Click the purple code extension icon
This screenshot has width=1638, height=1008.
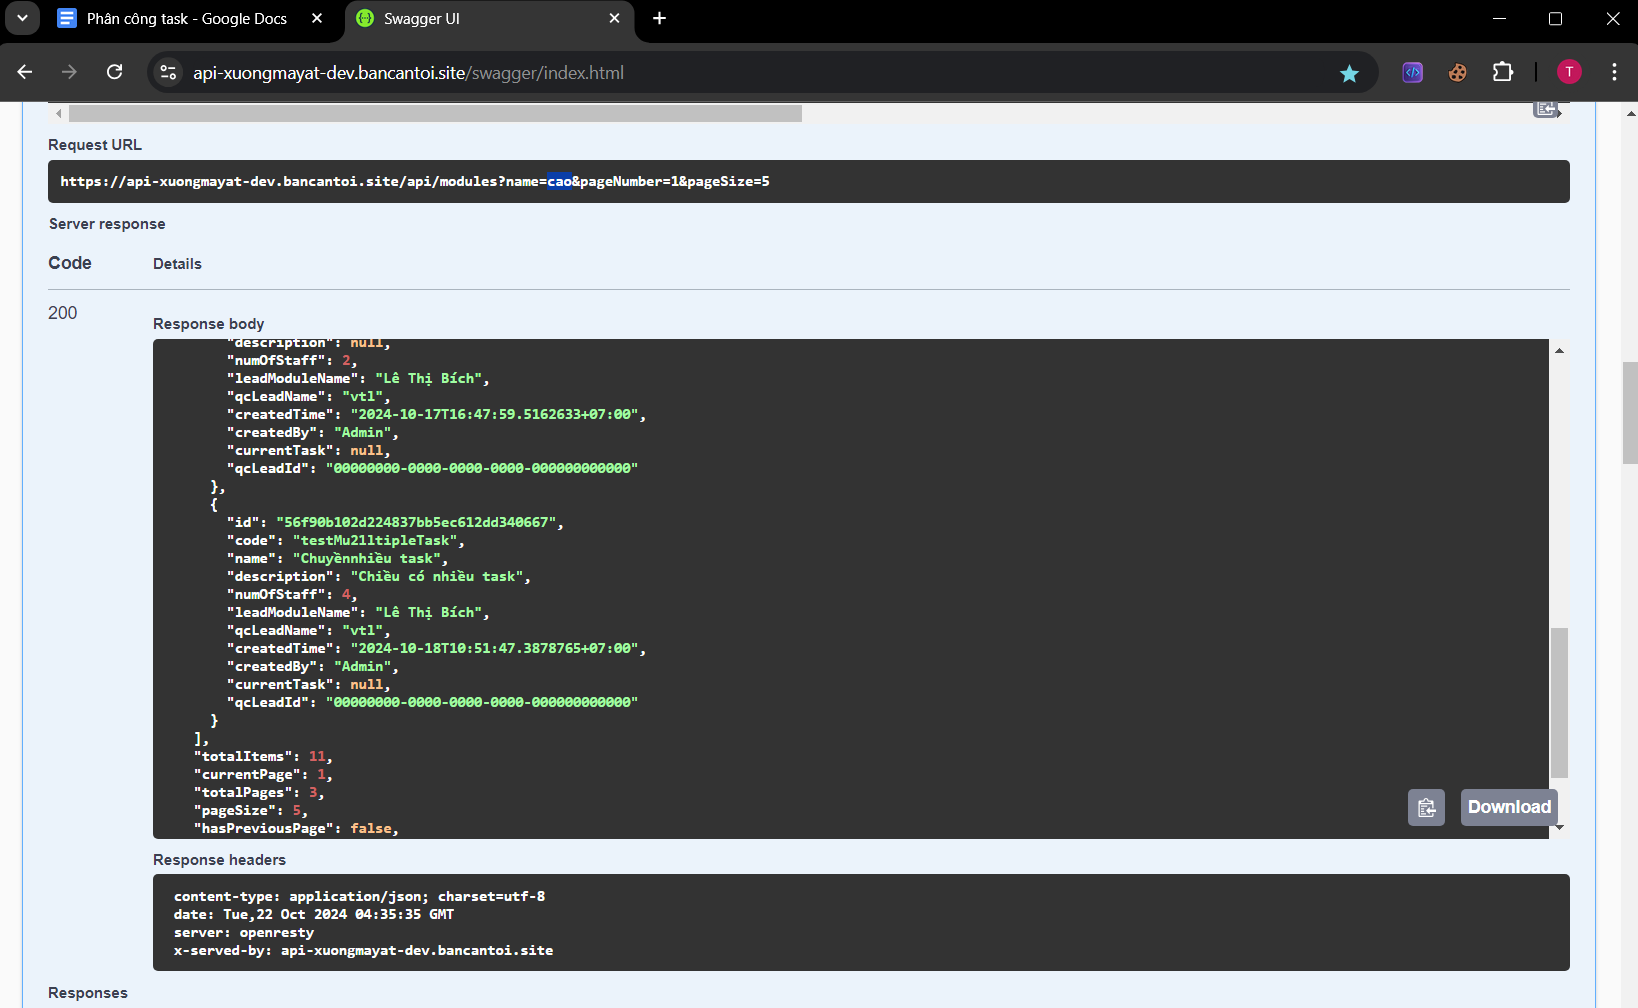1412,72
